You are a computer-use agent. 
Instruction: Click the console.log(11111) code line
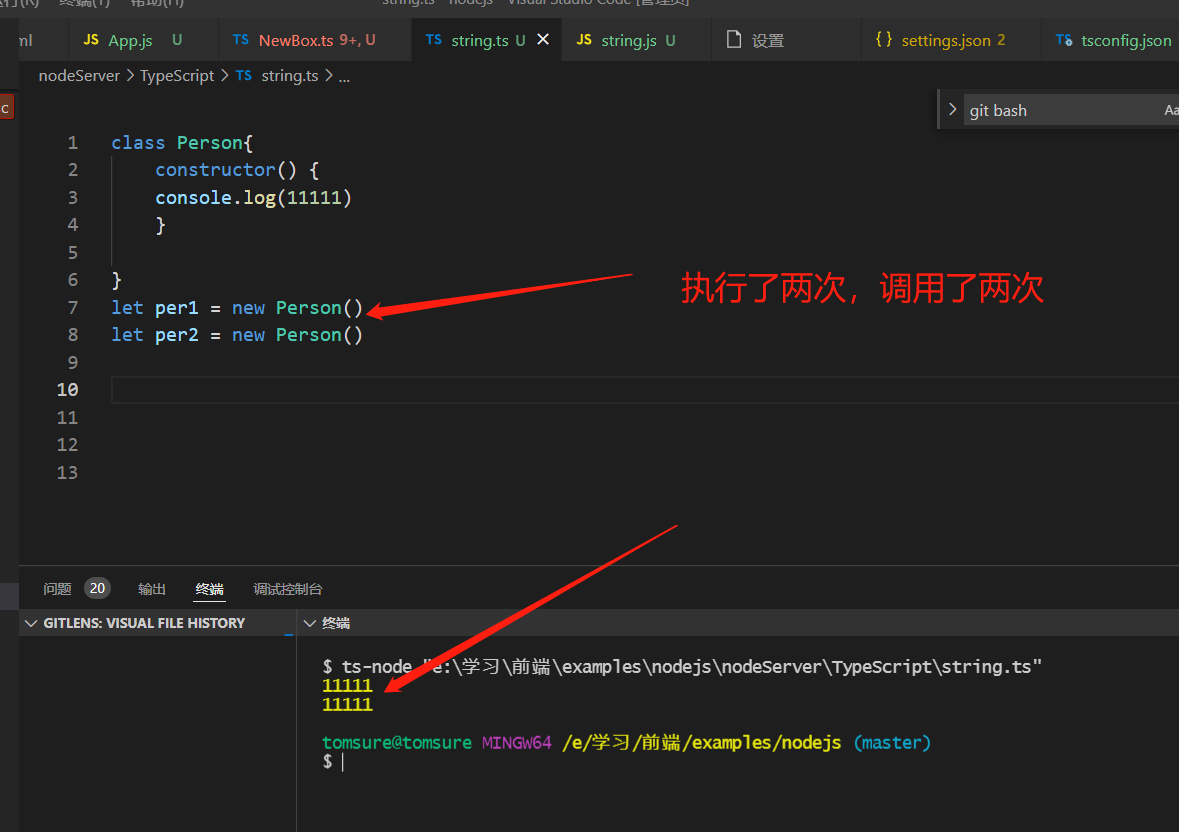pyautogui.click(x=253, y=198)
